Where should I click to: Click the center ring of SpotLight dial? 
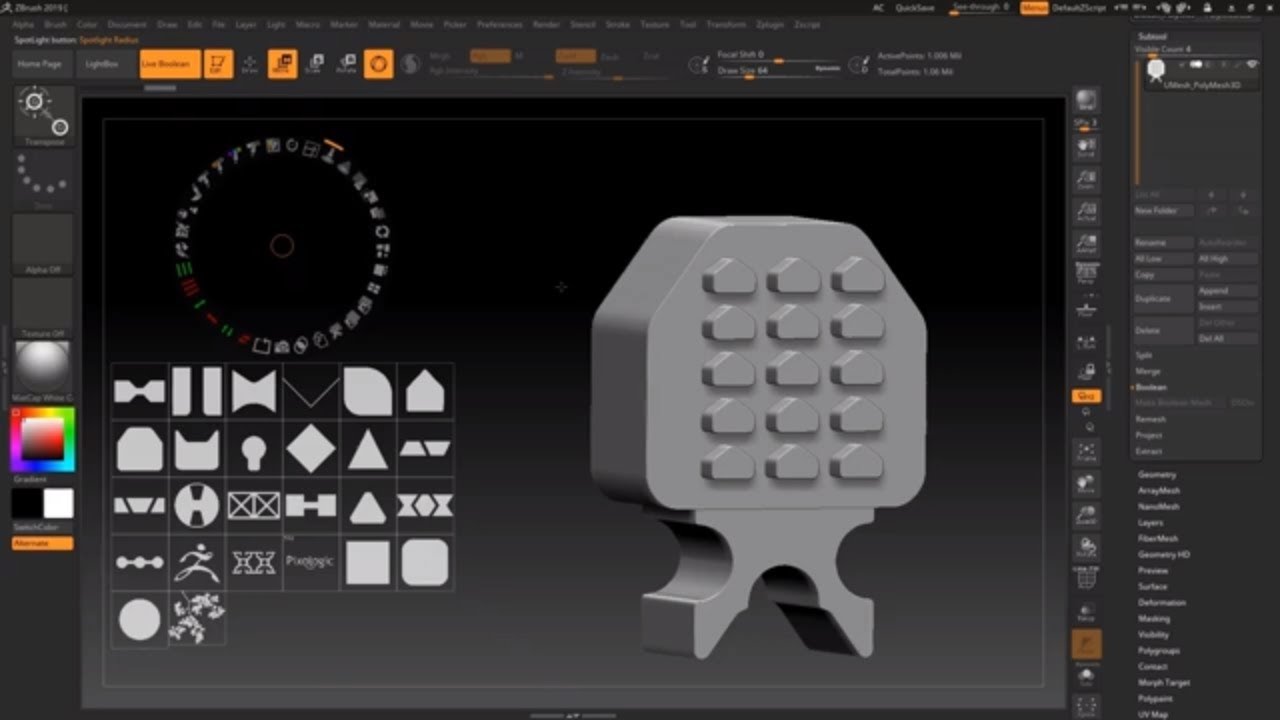[x=282, y=245]
